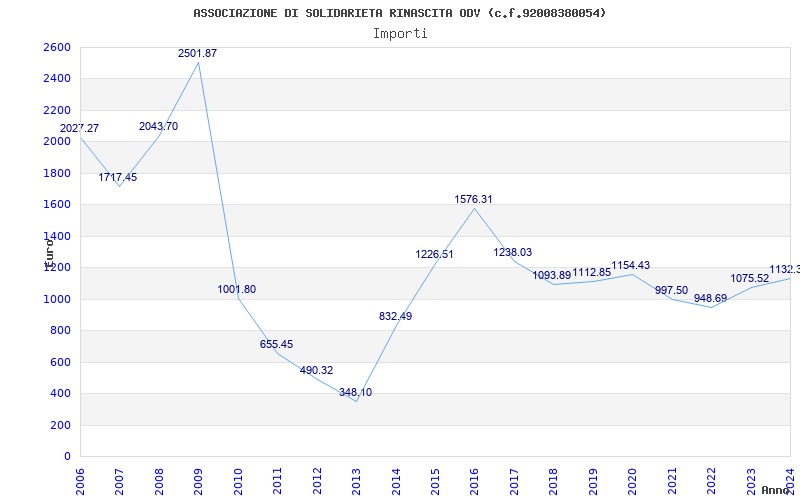
Task: Click the 832.49 data label
Action: (395, 316)
